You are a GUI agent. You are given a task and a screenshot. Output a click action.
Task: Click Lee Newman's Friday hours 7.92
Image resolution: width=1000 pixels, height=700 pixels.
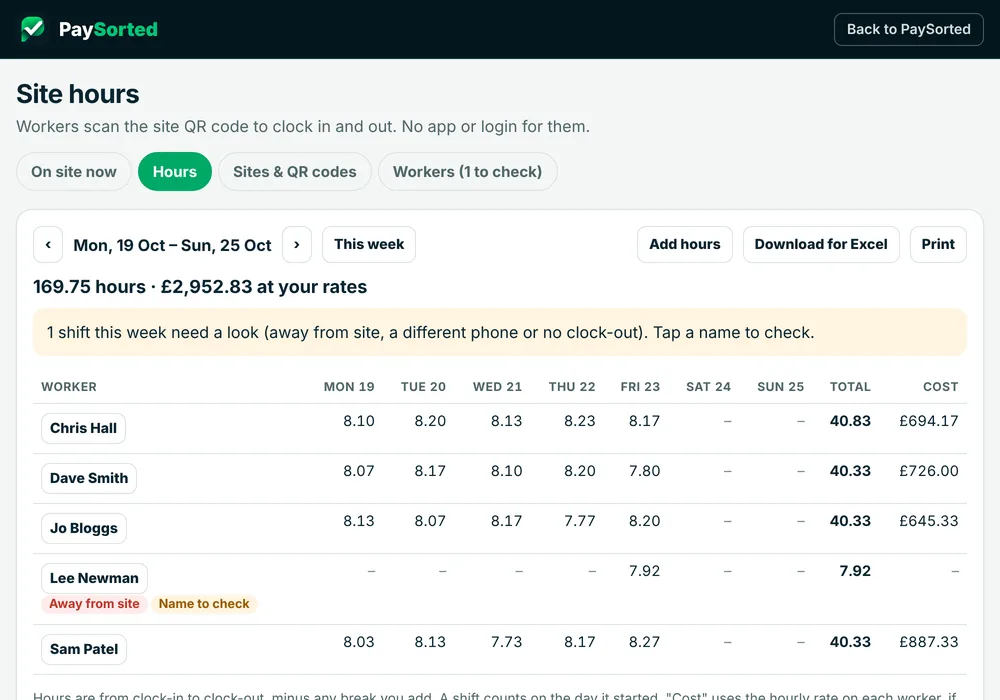644,571
